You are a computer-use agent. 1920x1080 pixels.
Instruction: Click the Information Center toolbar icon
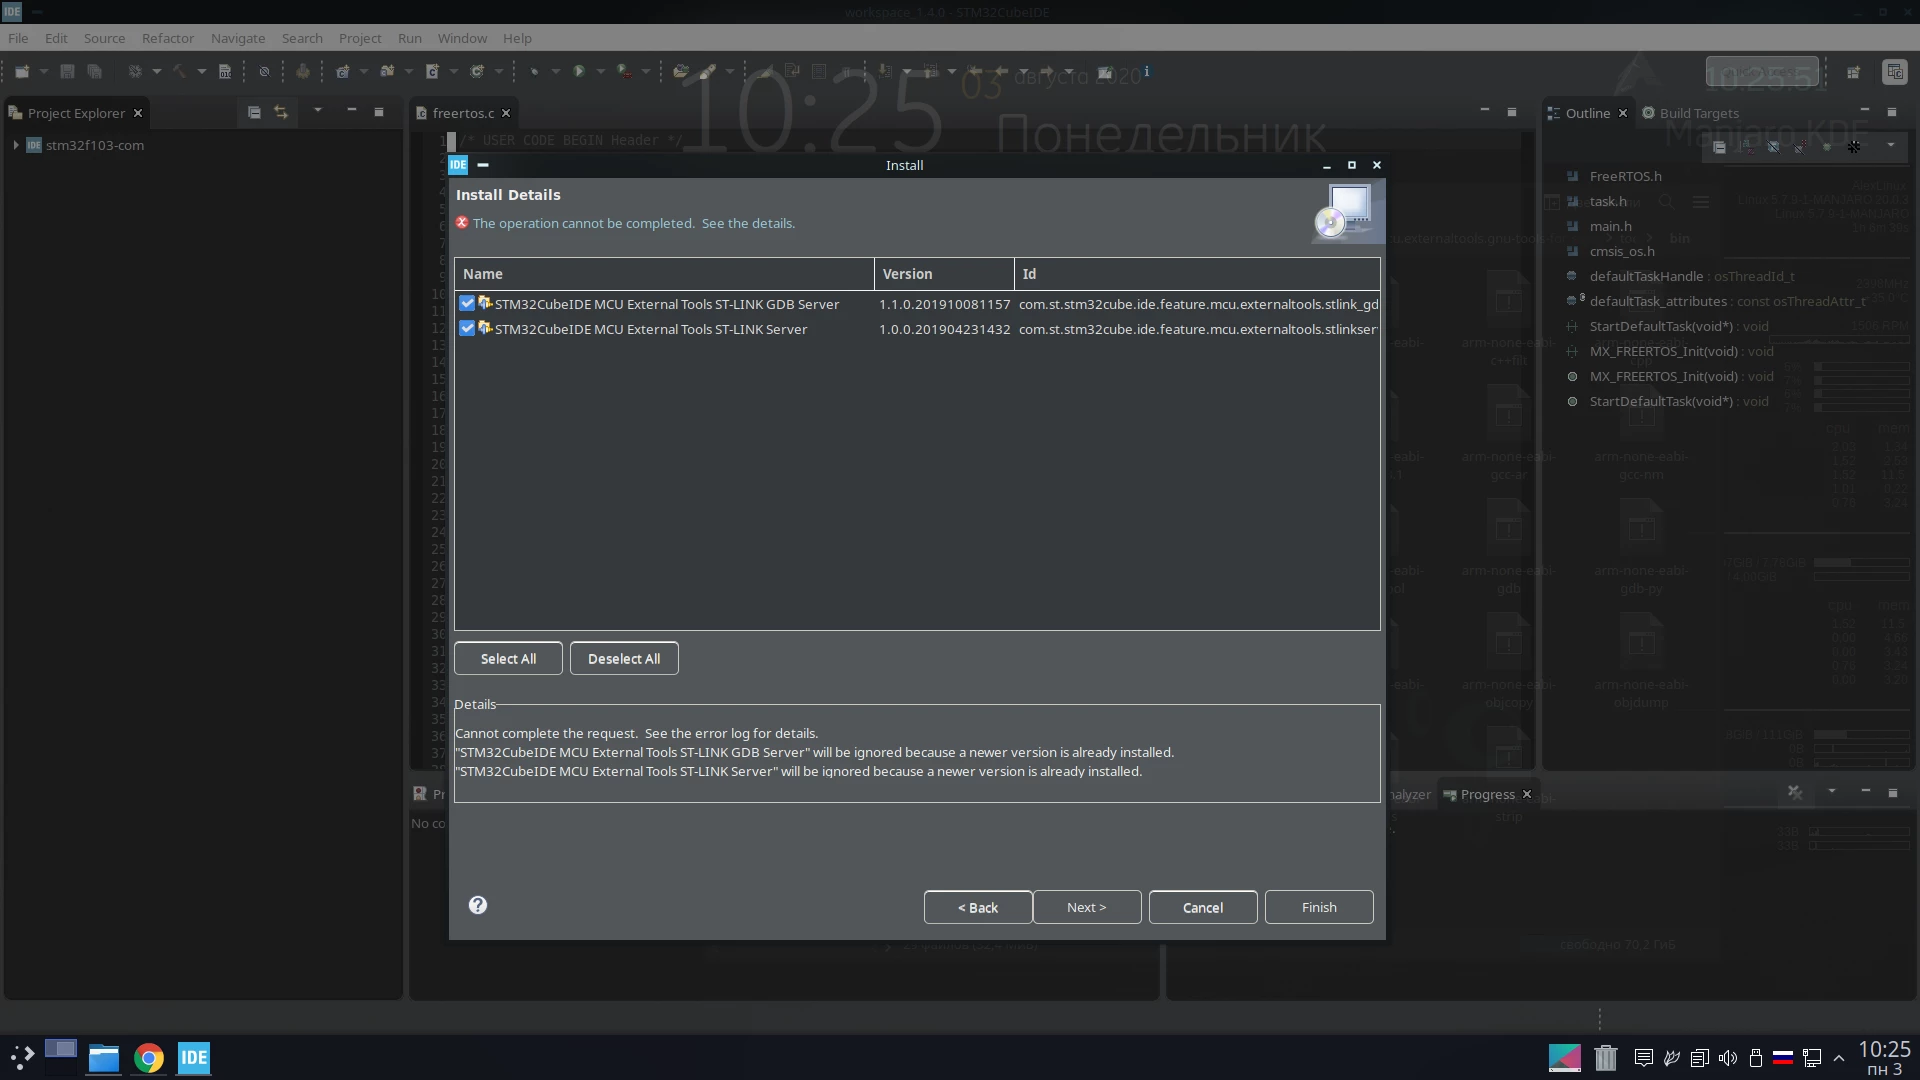[1147, 72]
